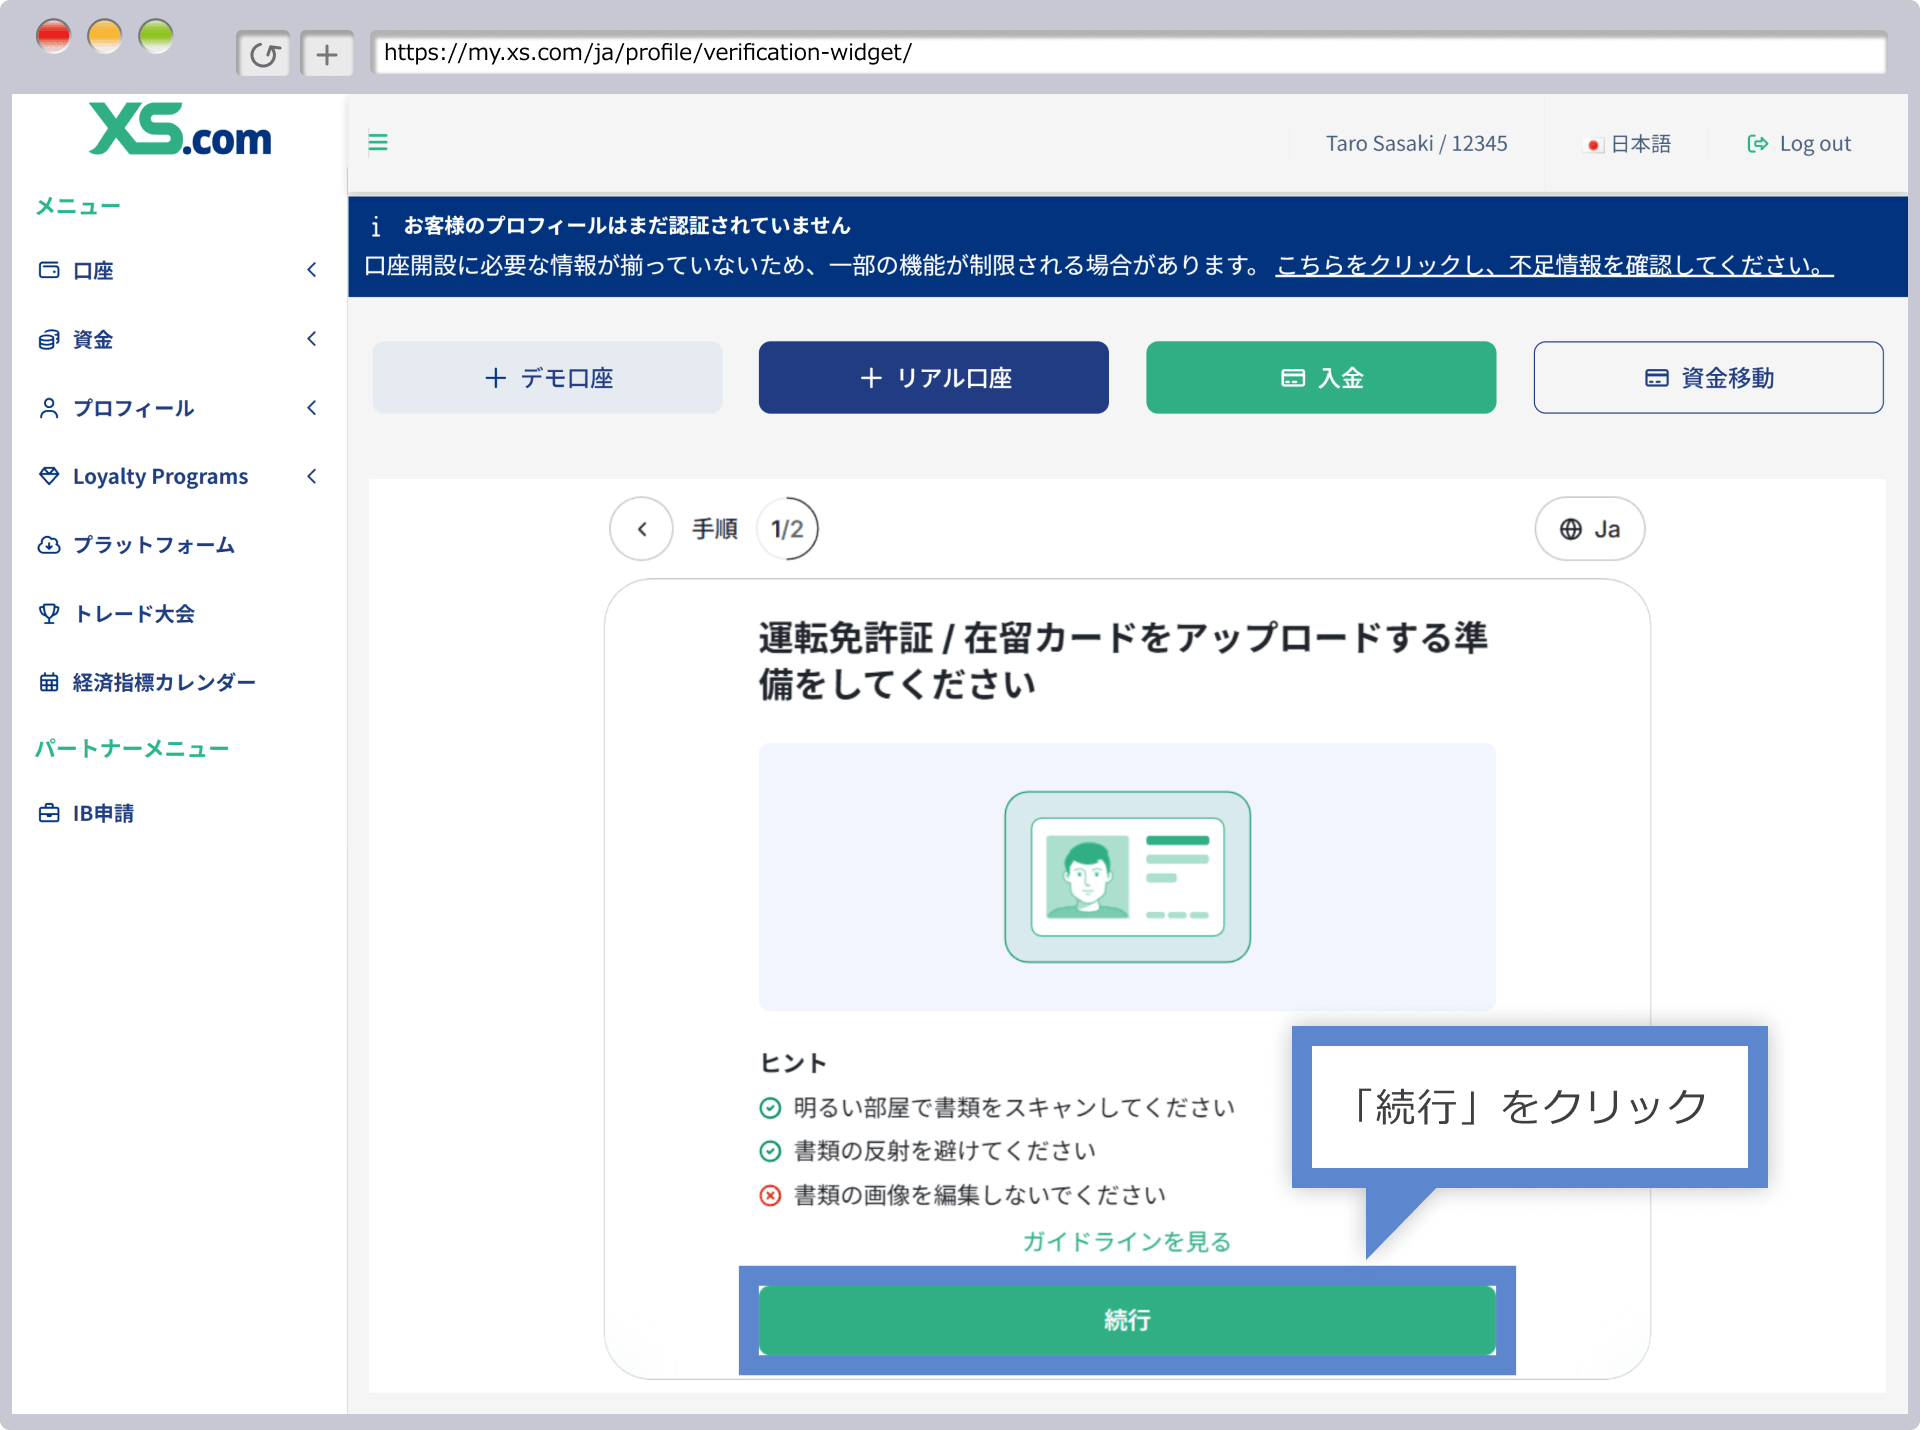Image resolution: width=1920 pixels, height=1430 pixels.
Task: Click the 経済指標カレンダー calendar icon
Action: pos(49,682)
